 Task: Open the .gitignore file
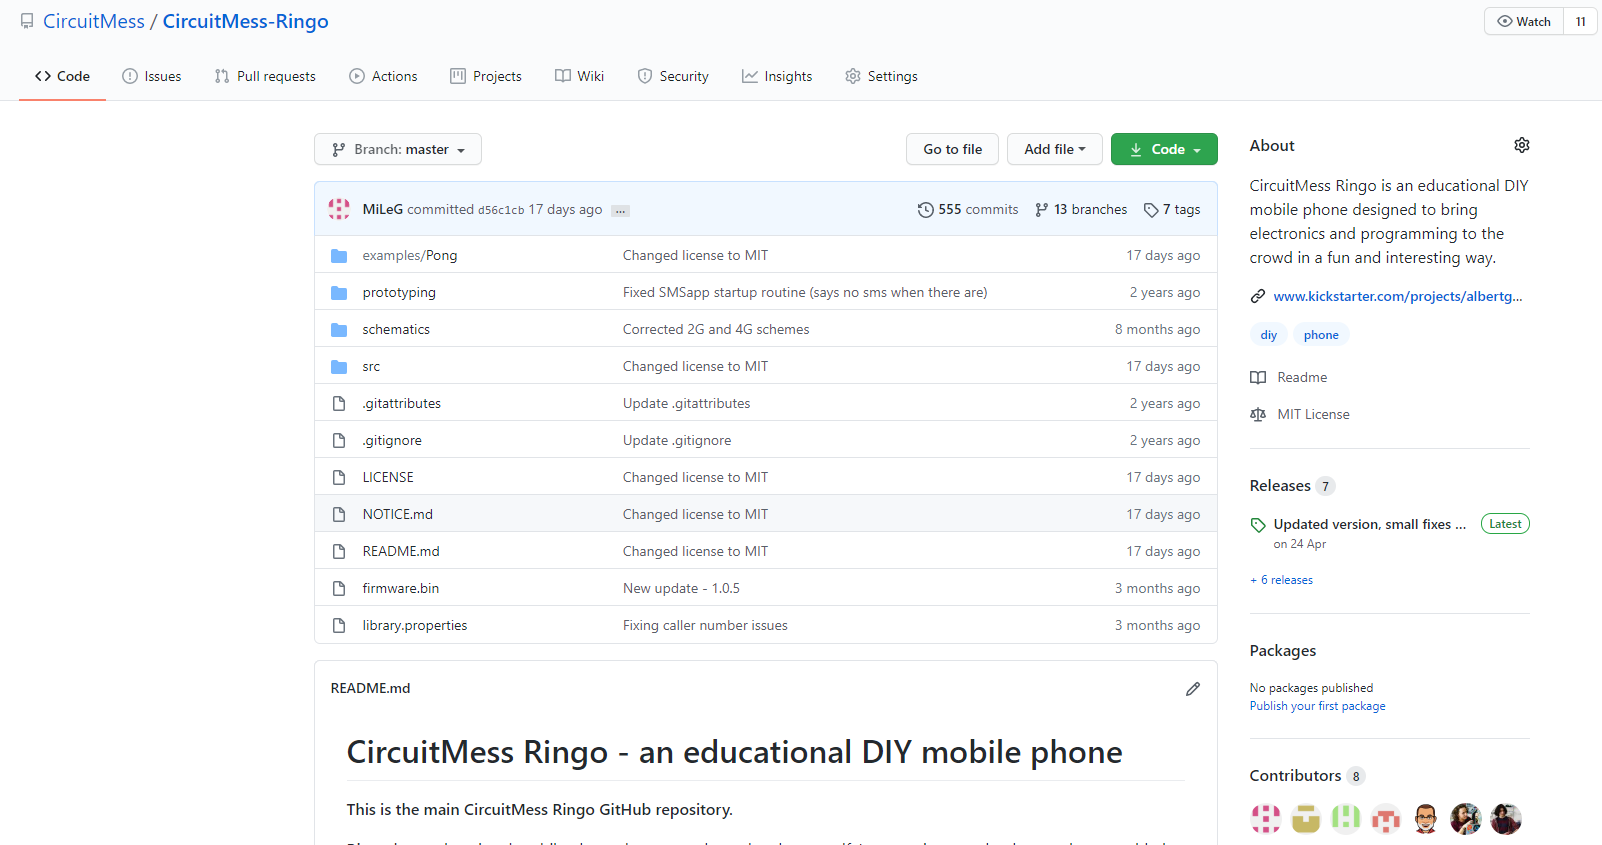392,441
